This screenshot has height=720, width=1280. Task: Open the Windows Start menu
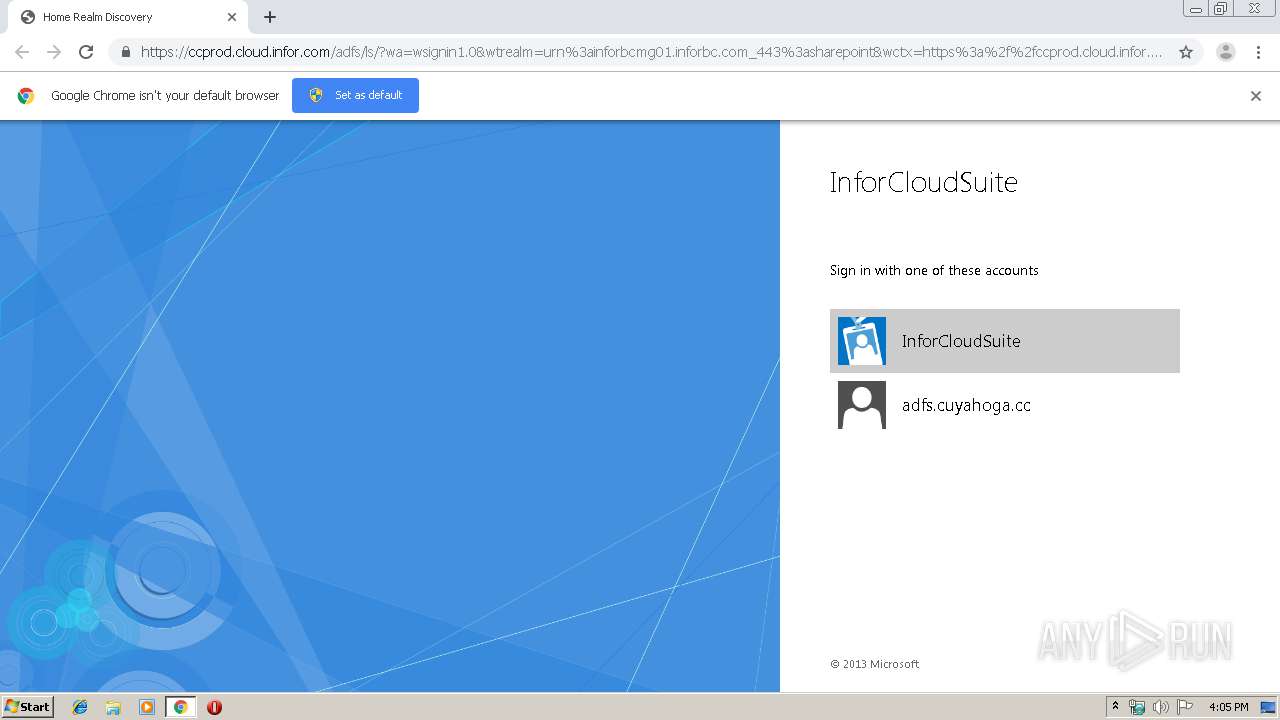27,707
